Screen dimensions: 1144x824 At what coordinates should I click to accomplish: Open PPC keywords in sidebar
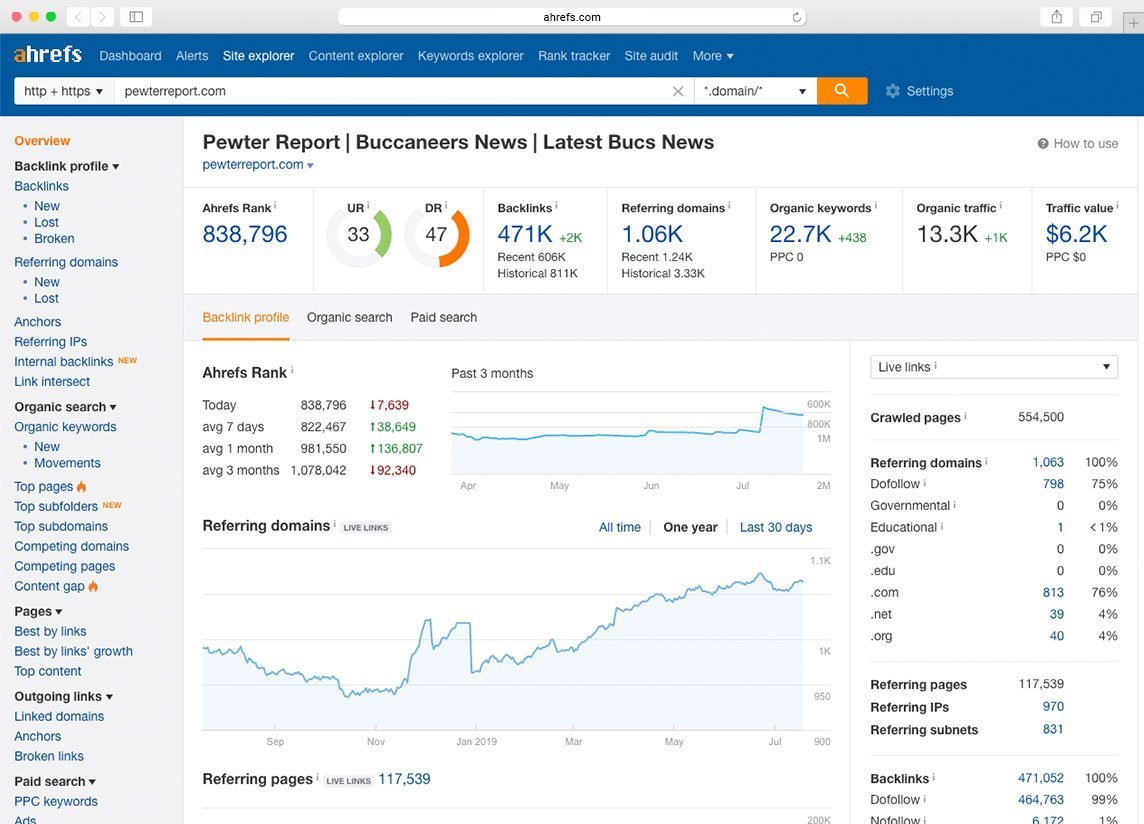[x=55, y=801]
